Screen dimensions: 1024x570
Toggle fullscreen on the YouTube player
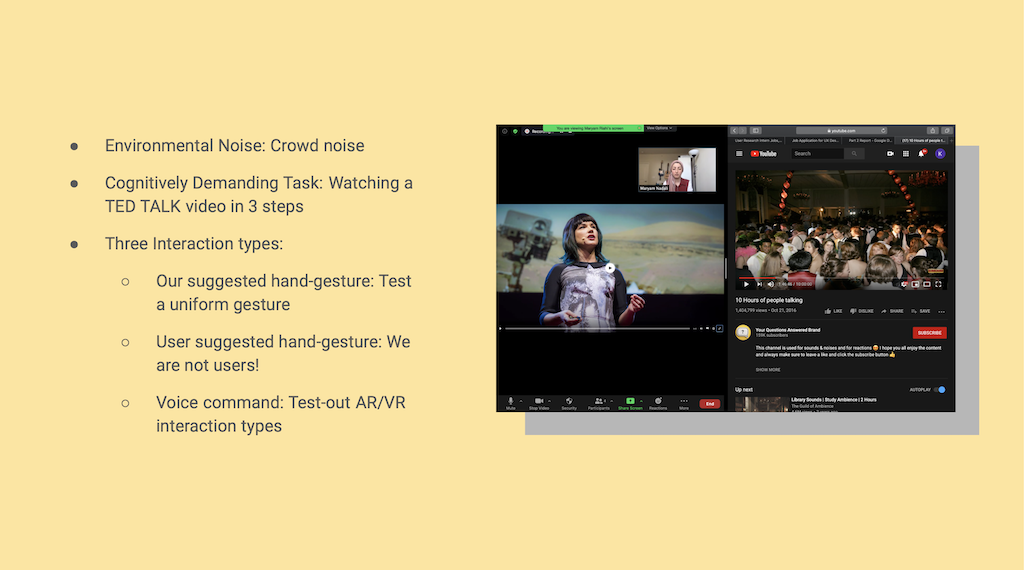pyautogui.click(x=938, y=284)
